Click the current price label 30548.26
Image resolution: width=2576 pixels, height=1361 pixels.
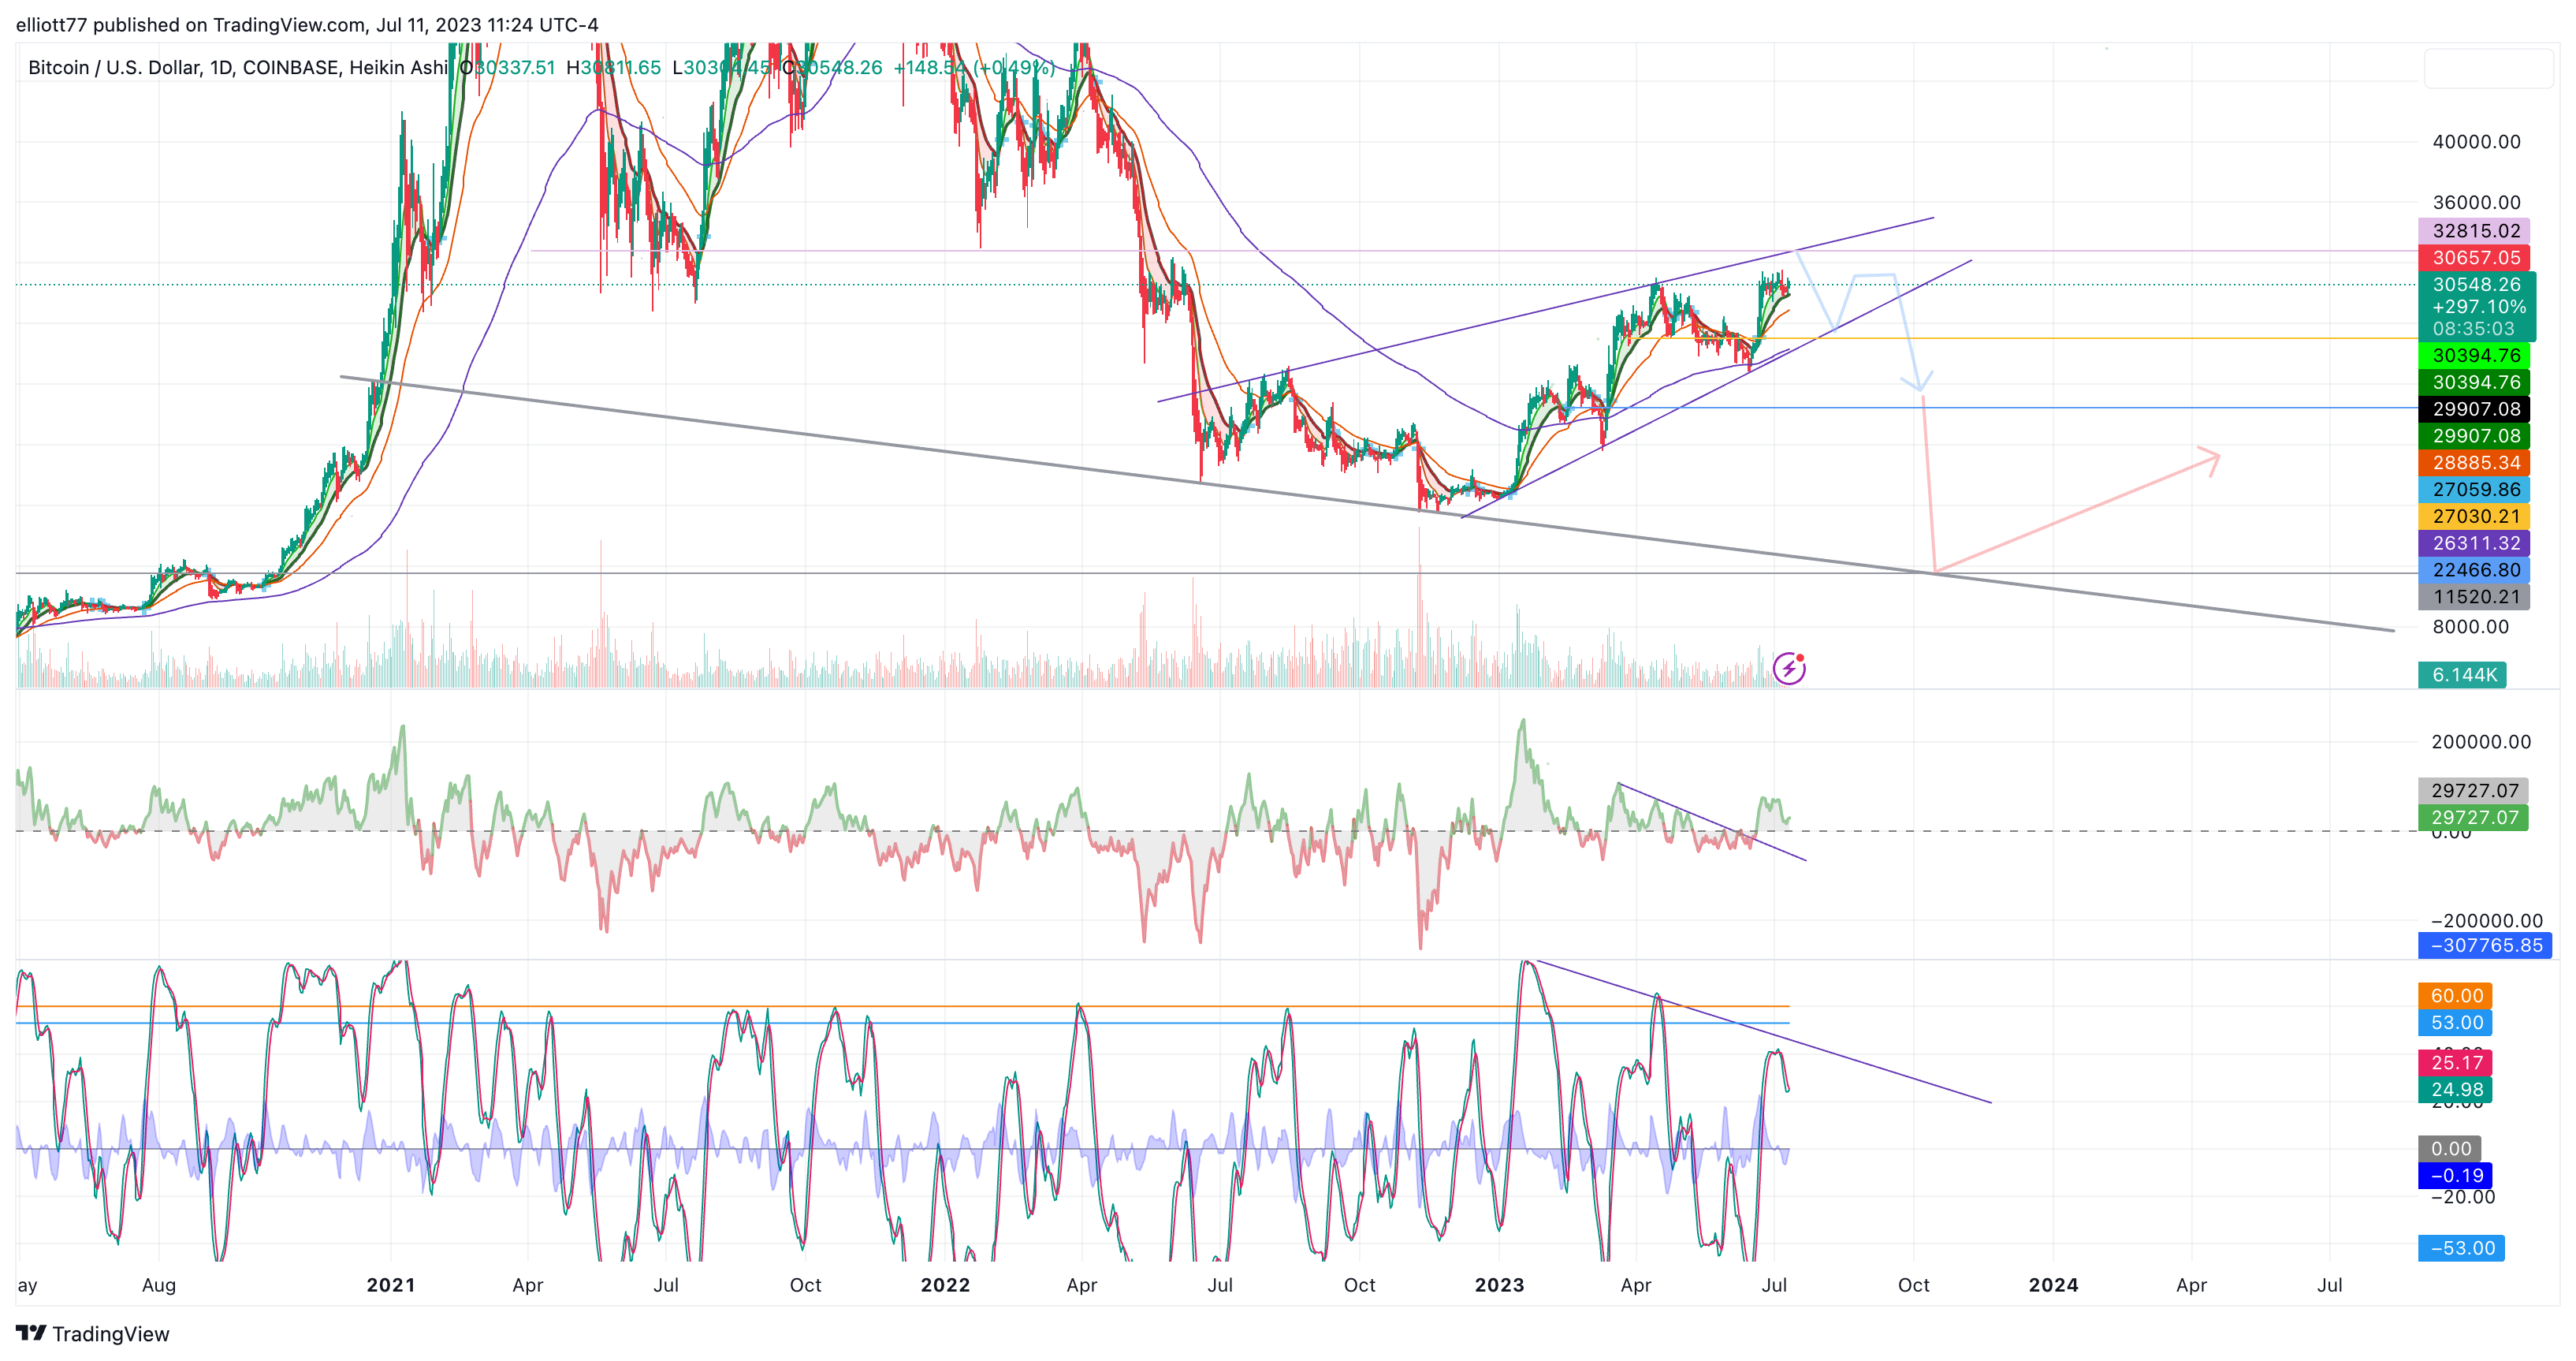click(x=2476, y=284)
